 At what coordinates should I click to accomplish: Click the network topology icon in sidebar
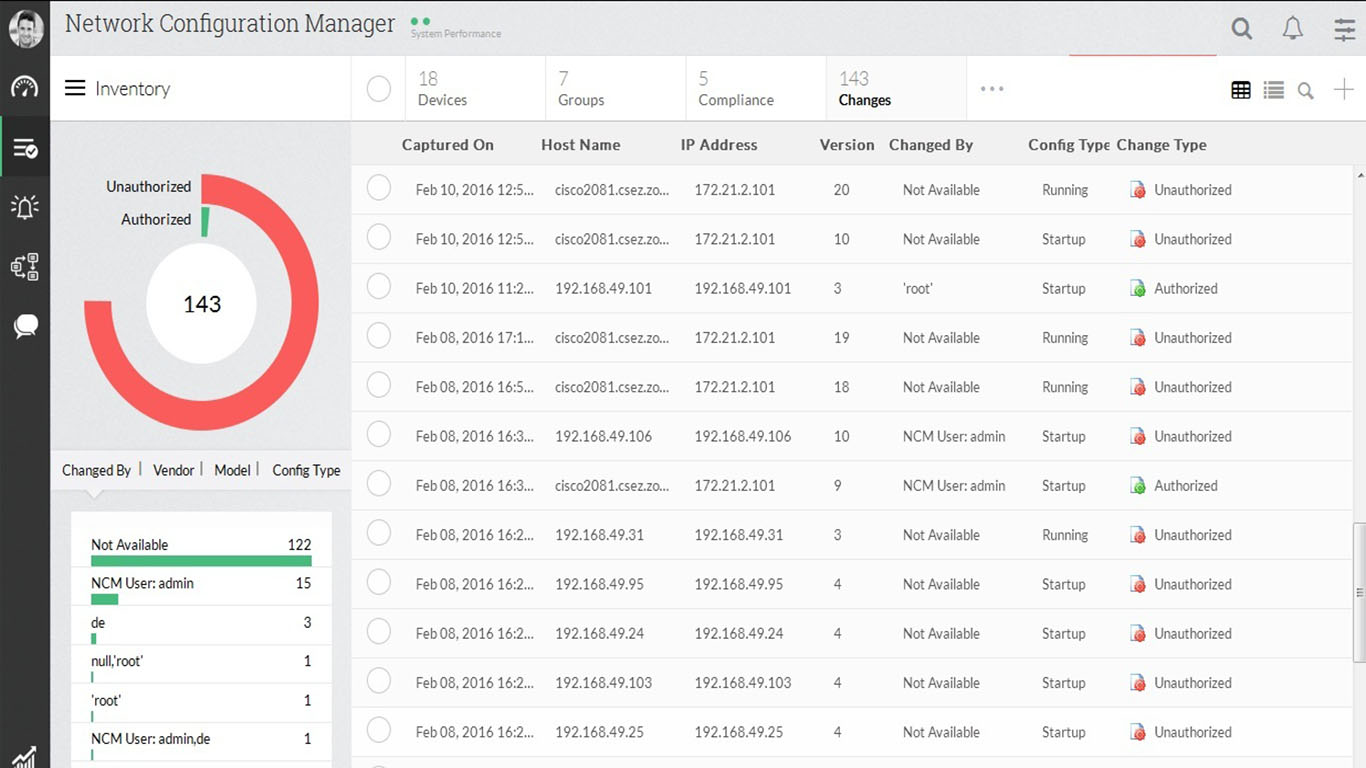(x=25, y=267)
